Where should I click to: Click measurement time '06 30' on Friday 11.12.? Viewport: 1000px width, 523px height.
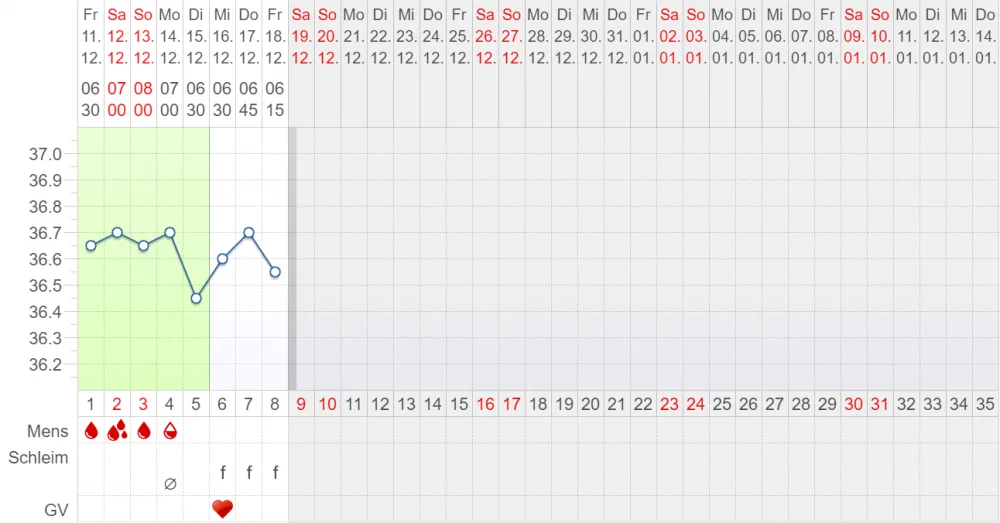tap(91, 99)
